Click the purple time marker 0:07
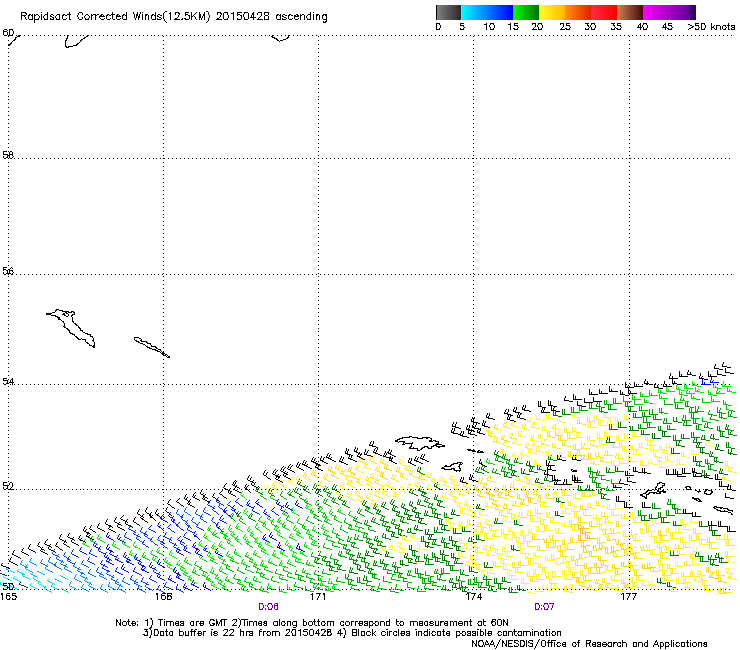Image resolution: width=740 pixels, height=650 pixels. point(544,607)
